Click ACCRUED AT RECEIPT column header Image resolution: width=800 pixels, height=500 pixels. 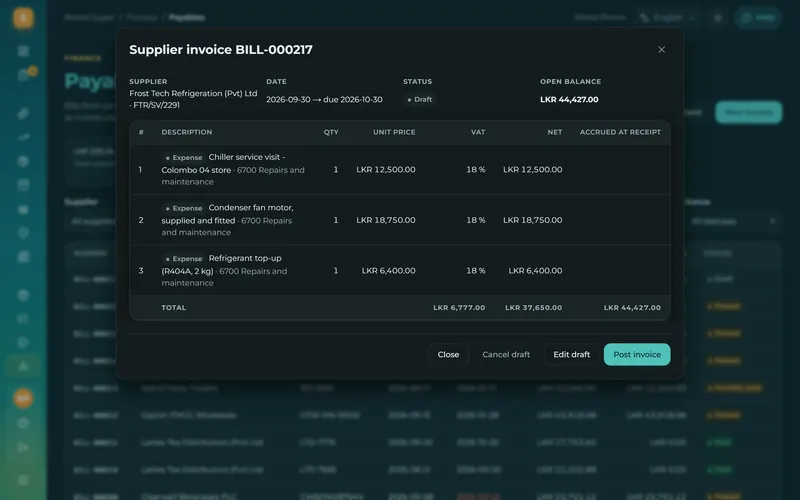620,132
